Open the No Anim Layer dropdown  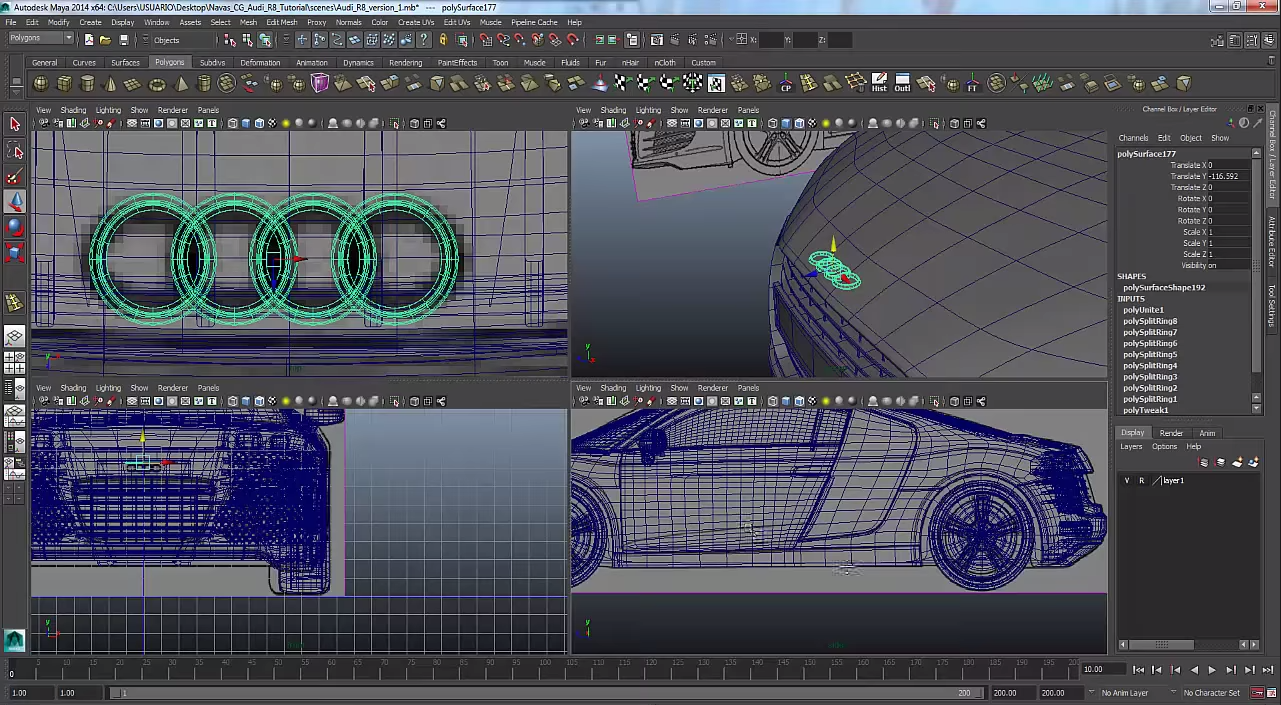click(1125, 693)
